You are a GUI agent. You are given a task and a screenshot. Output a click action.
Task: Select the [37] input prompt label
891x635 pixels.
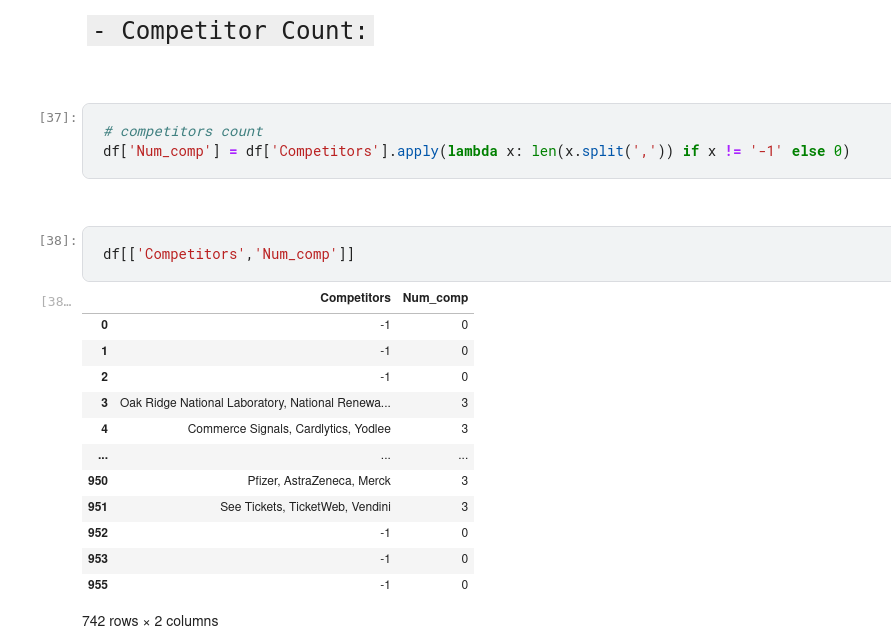(58, 117)
